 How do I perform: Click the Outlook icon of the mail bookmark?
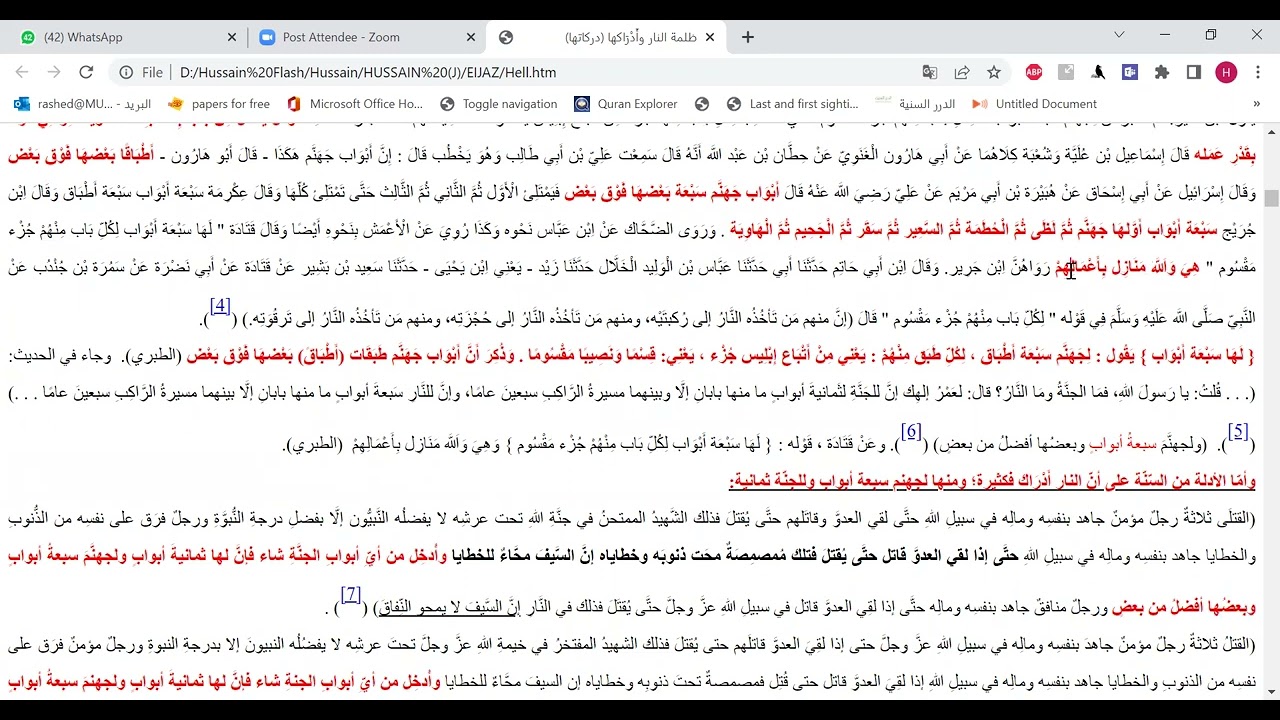tap(21, 104)
